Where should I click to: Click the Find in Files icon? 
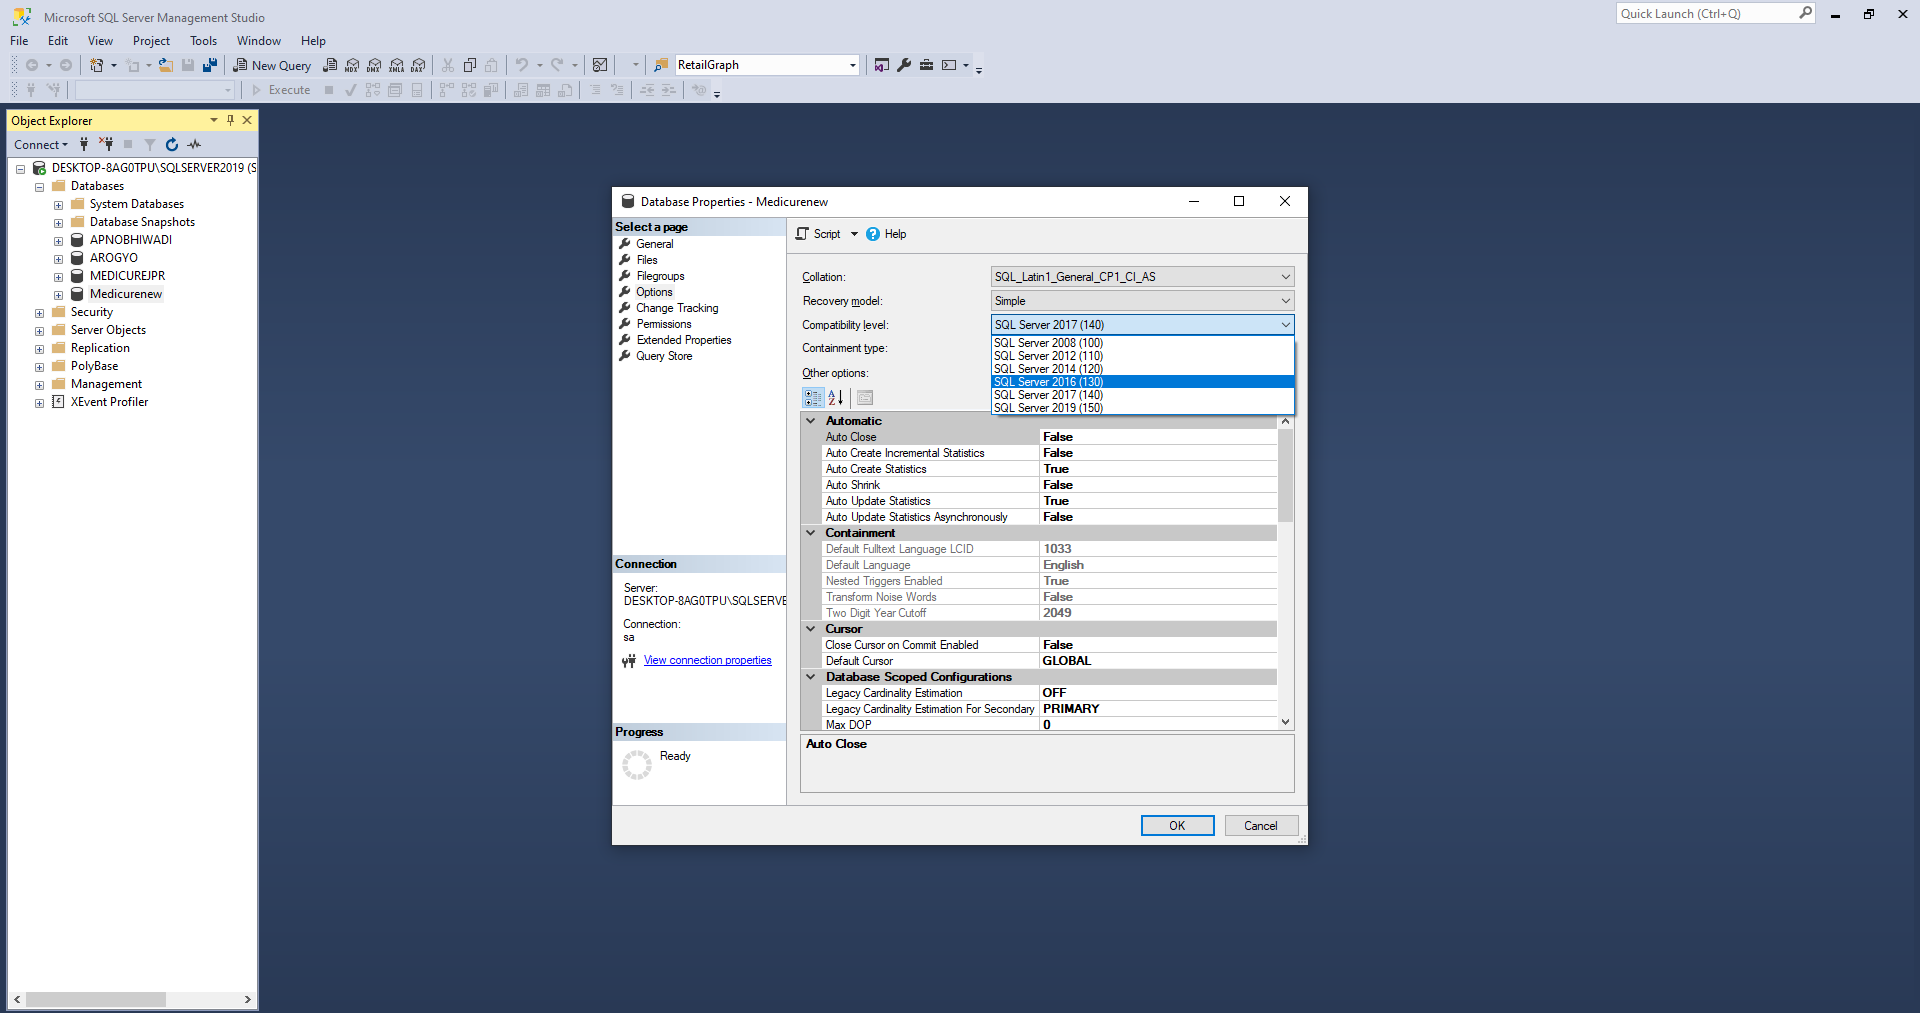point(661,65)
